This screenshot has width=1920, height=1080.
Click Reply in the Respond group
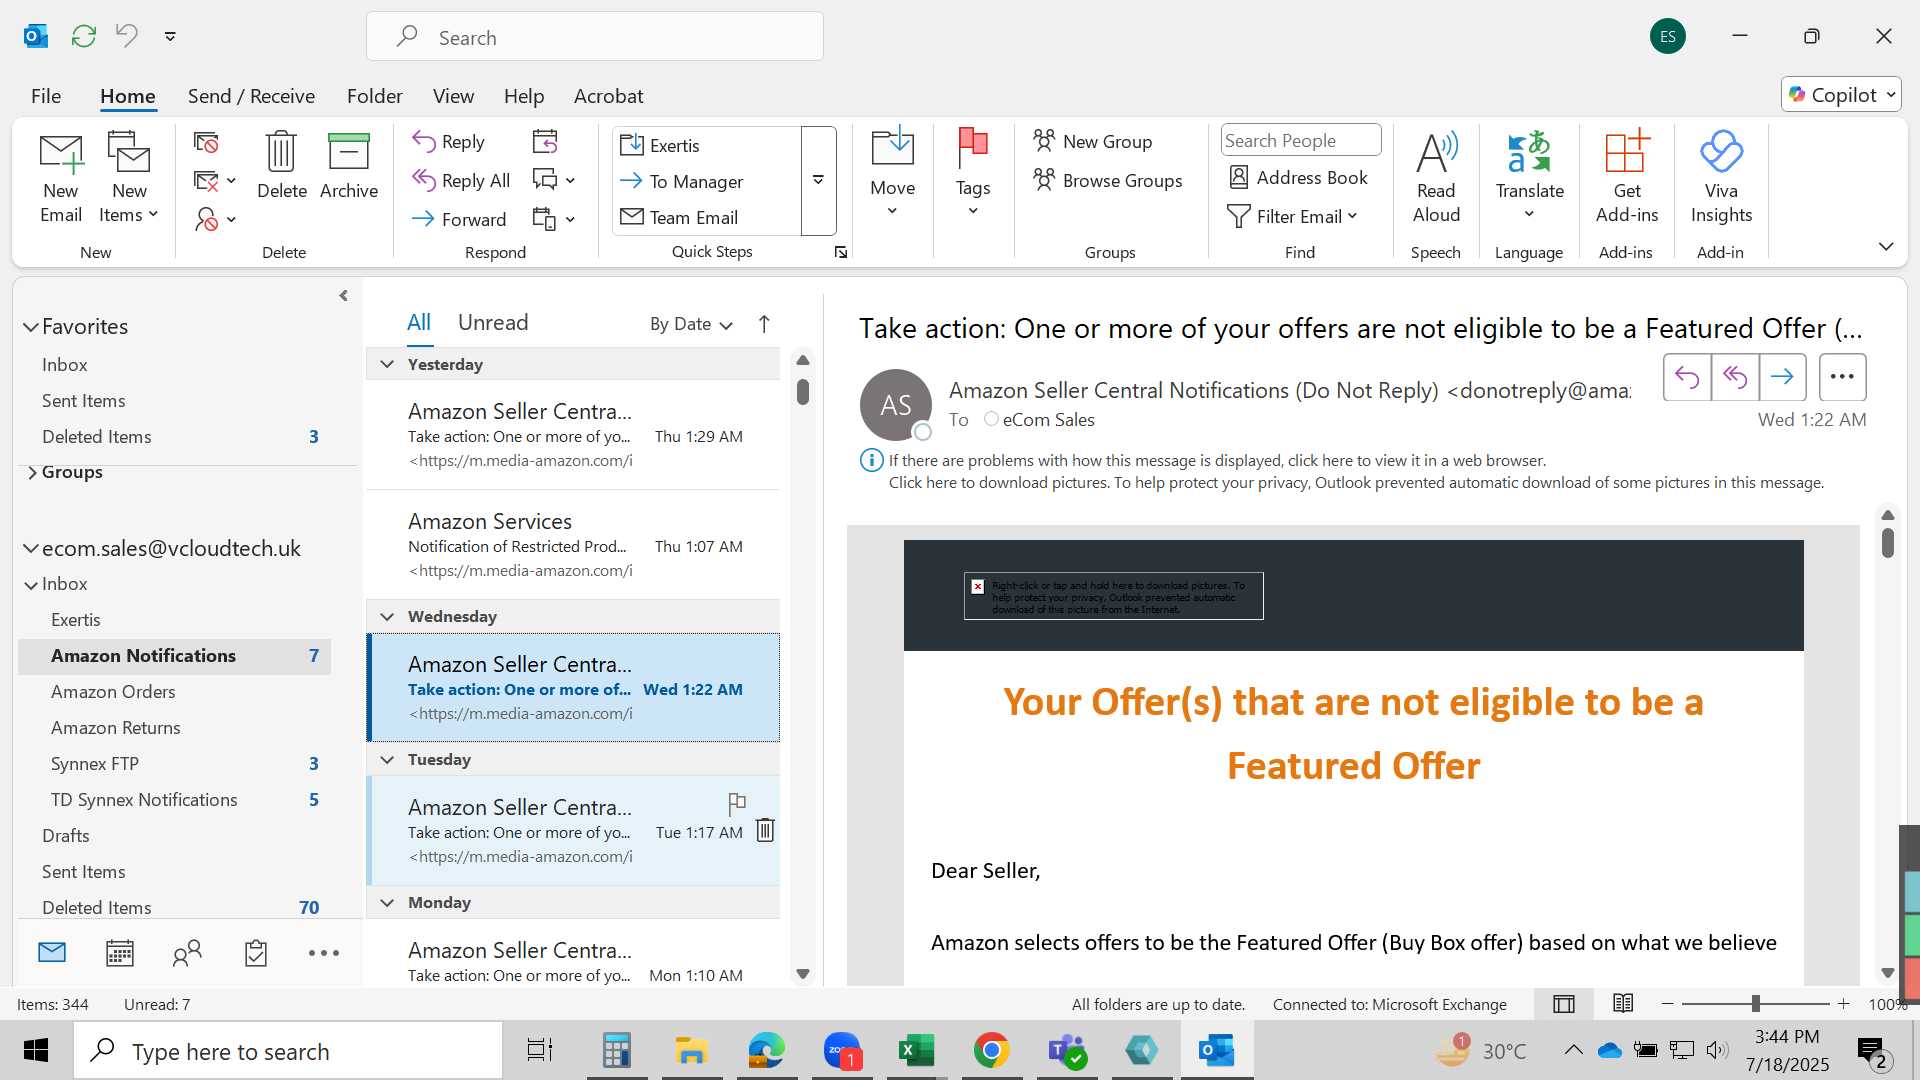tap(449, 142)
